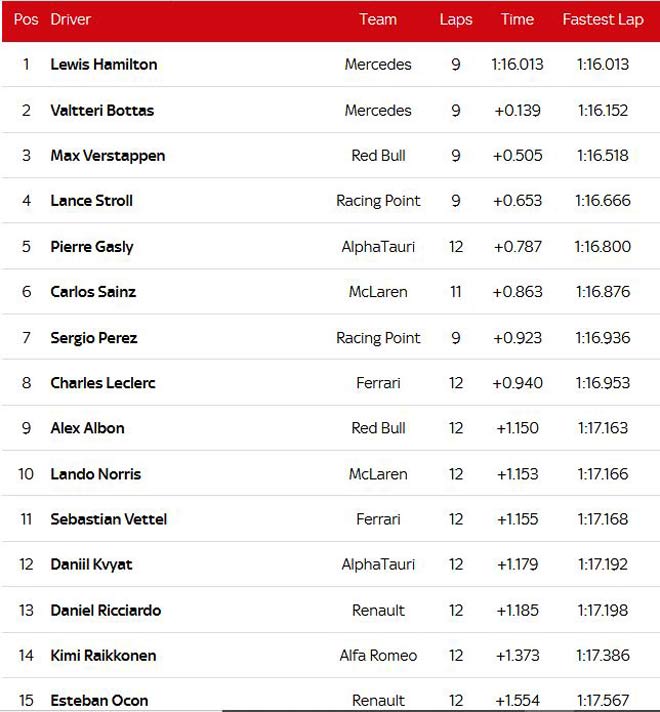The width and height of the screenshot is (660, 712).
Task: Select Carlos Sainz driver name
Action: pos(93,292)
